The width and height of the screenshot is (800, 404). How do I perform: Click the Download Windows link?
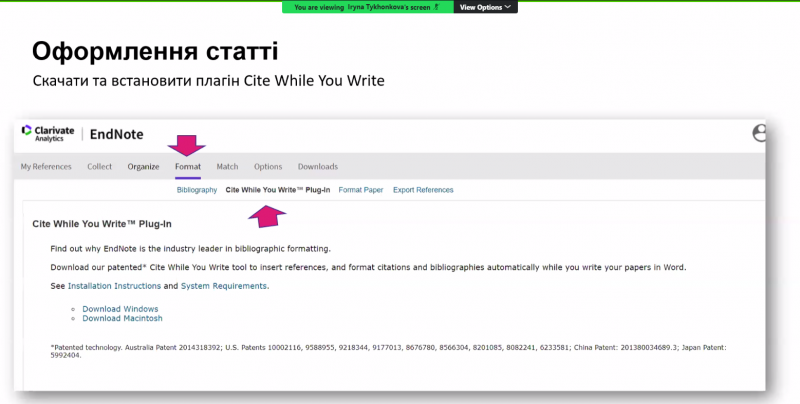click(120, 309)
